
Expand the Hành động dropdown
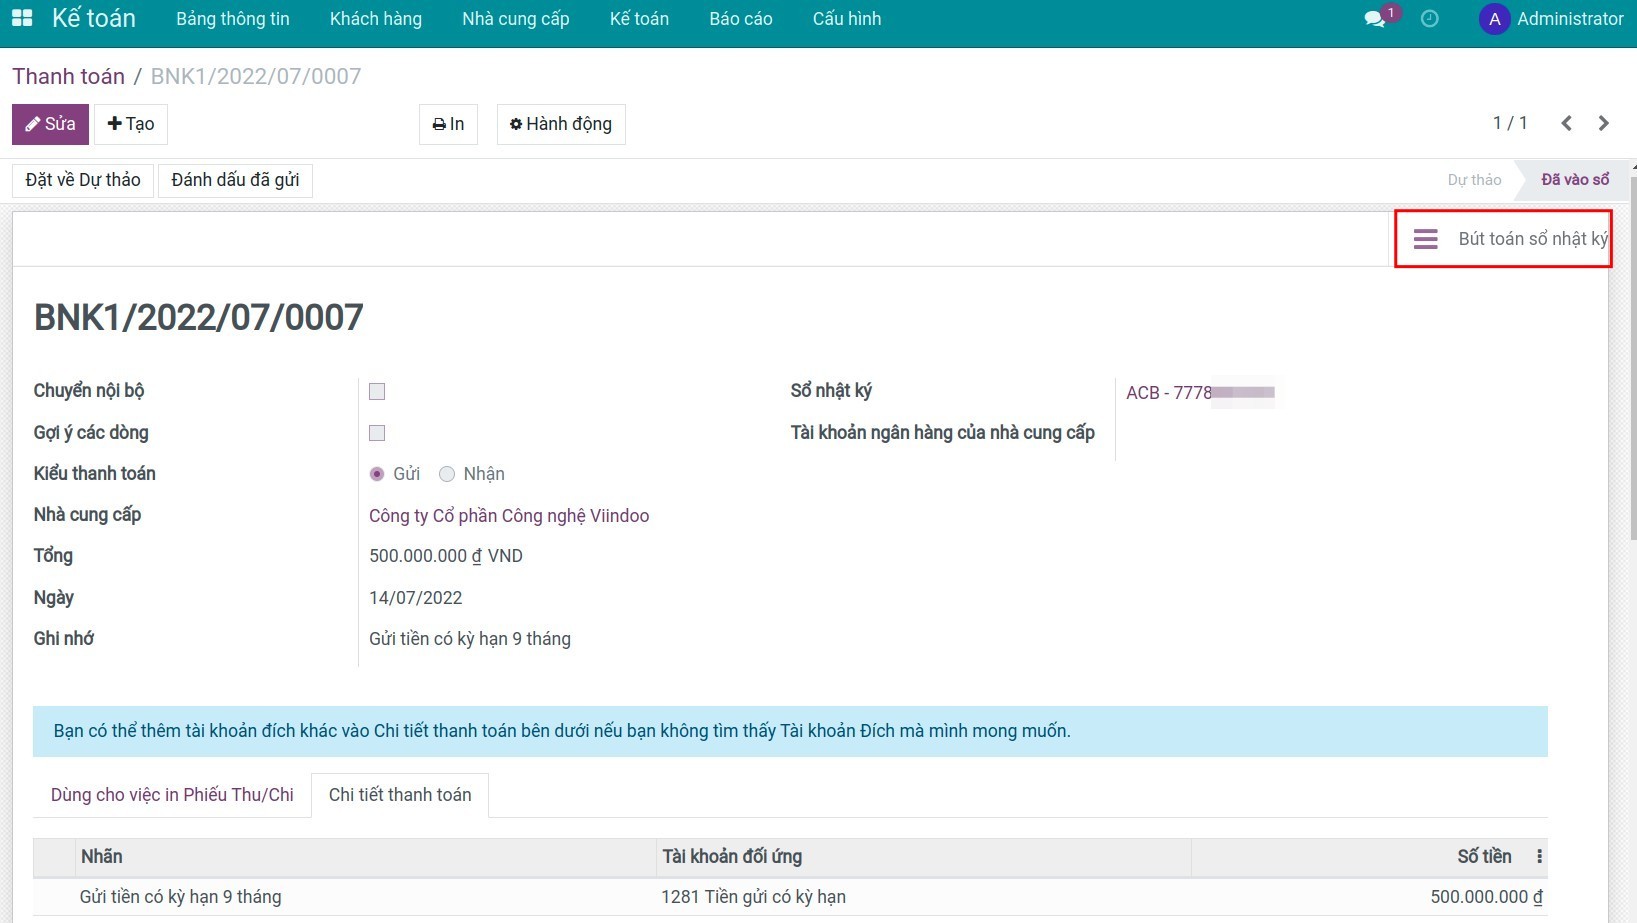561,124
